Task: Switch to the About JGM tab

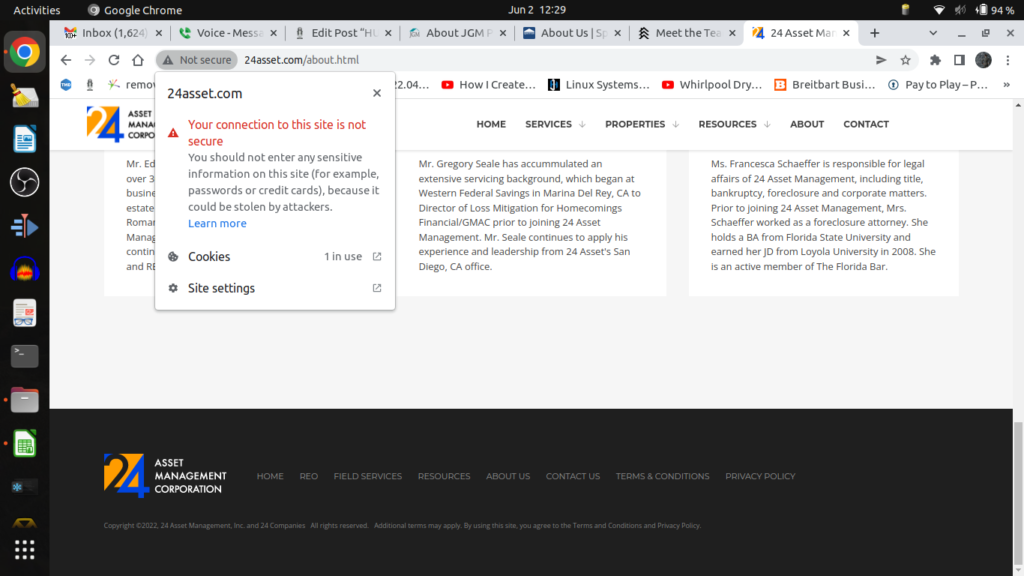Action: coord(458,33)
